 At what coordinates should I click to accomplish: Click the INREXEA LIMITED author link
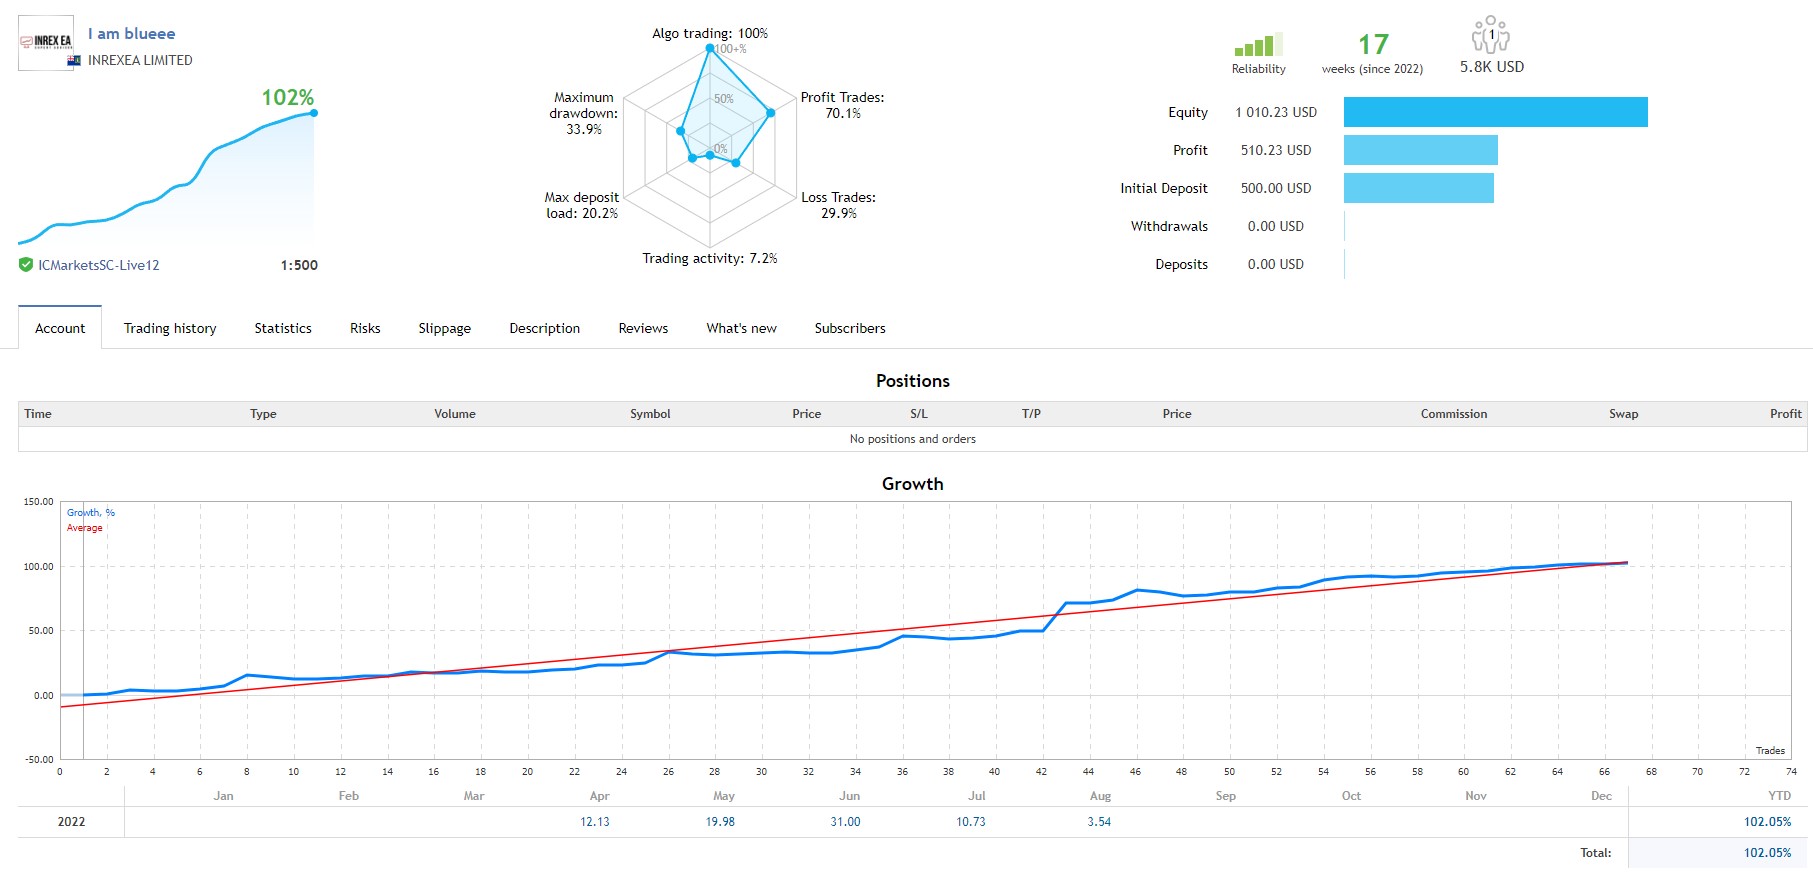[x=140, y=60]
